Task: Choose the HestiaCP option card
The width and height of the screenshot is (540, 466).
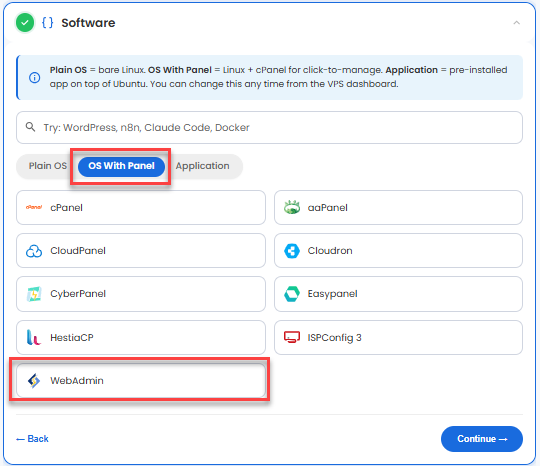Action: click(141, 338)
